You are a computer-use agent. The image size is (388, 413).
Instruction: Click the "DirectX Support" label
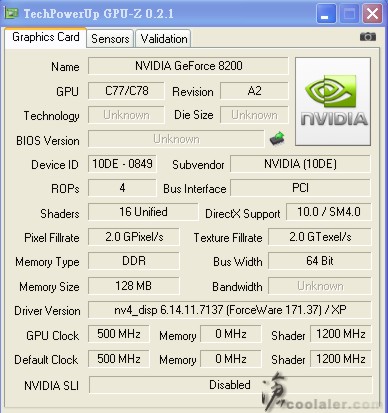(x=243, y=214)
